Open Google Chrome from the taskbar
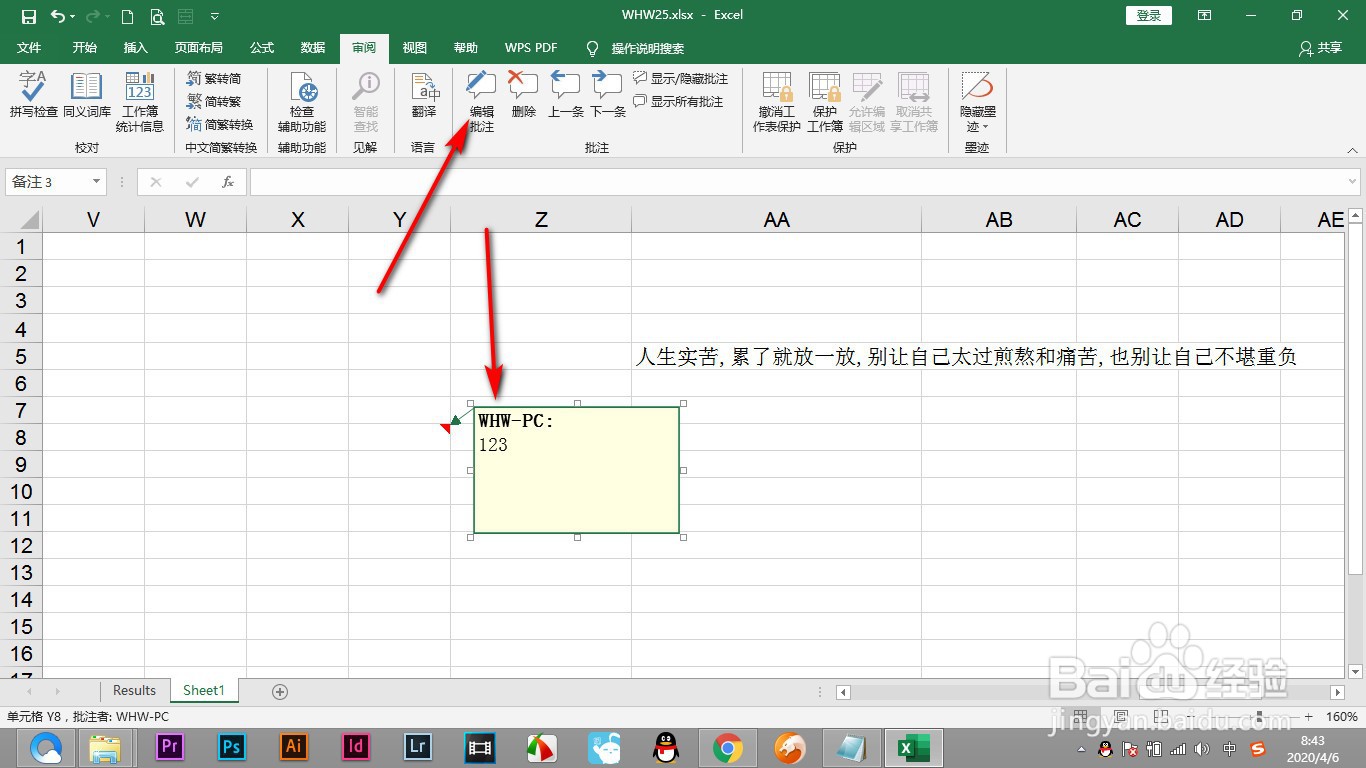This screenshot has height=768, width=1366. (x=728, y=747)
